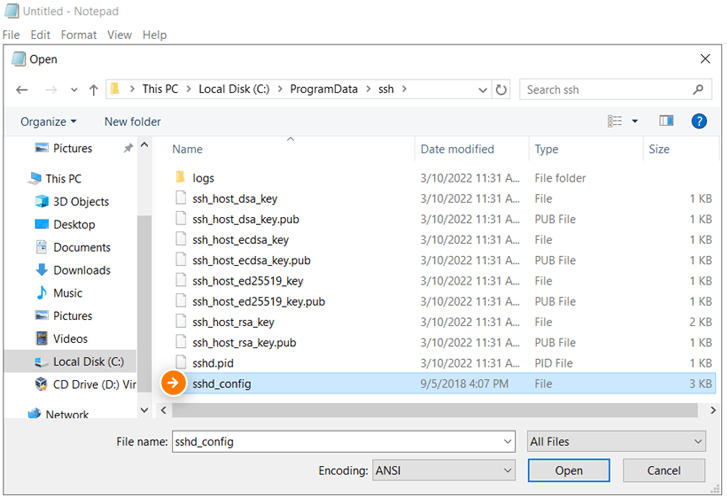
Task: Open the All Files type dropdown
Action: pos(616,442)
